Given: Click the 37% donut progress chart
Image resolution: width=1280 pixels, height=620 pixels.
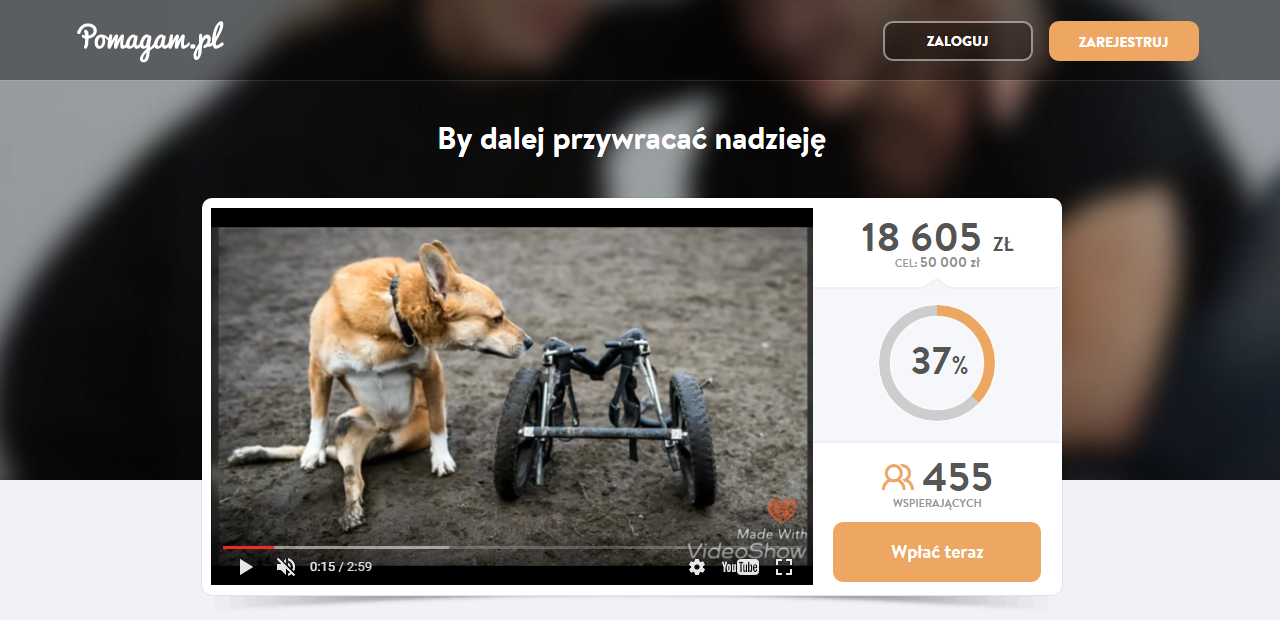Looking at the screenshot, I should point(937,363).
